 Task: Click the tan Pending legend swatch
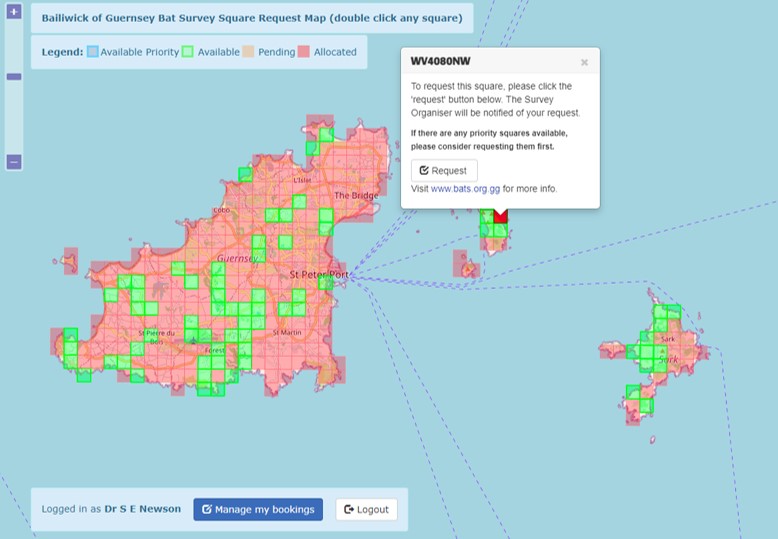tap(250, 52)
